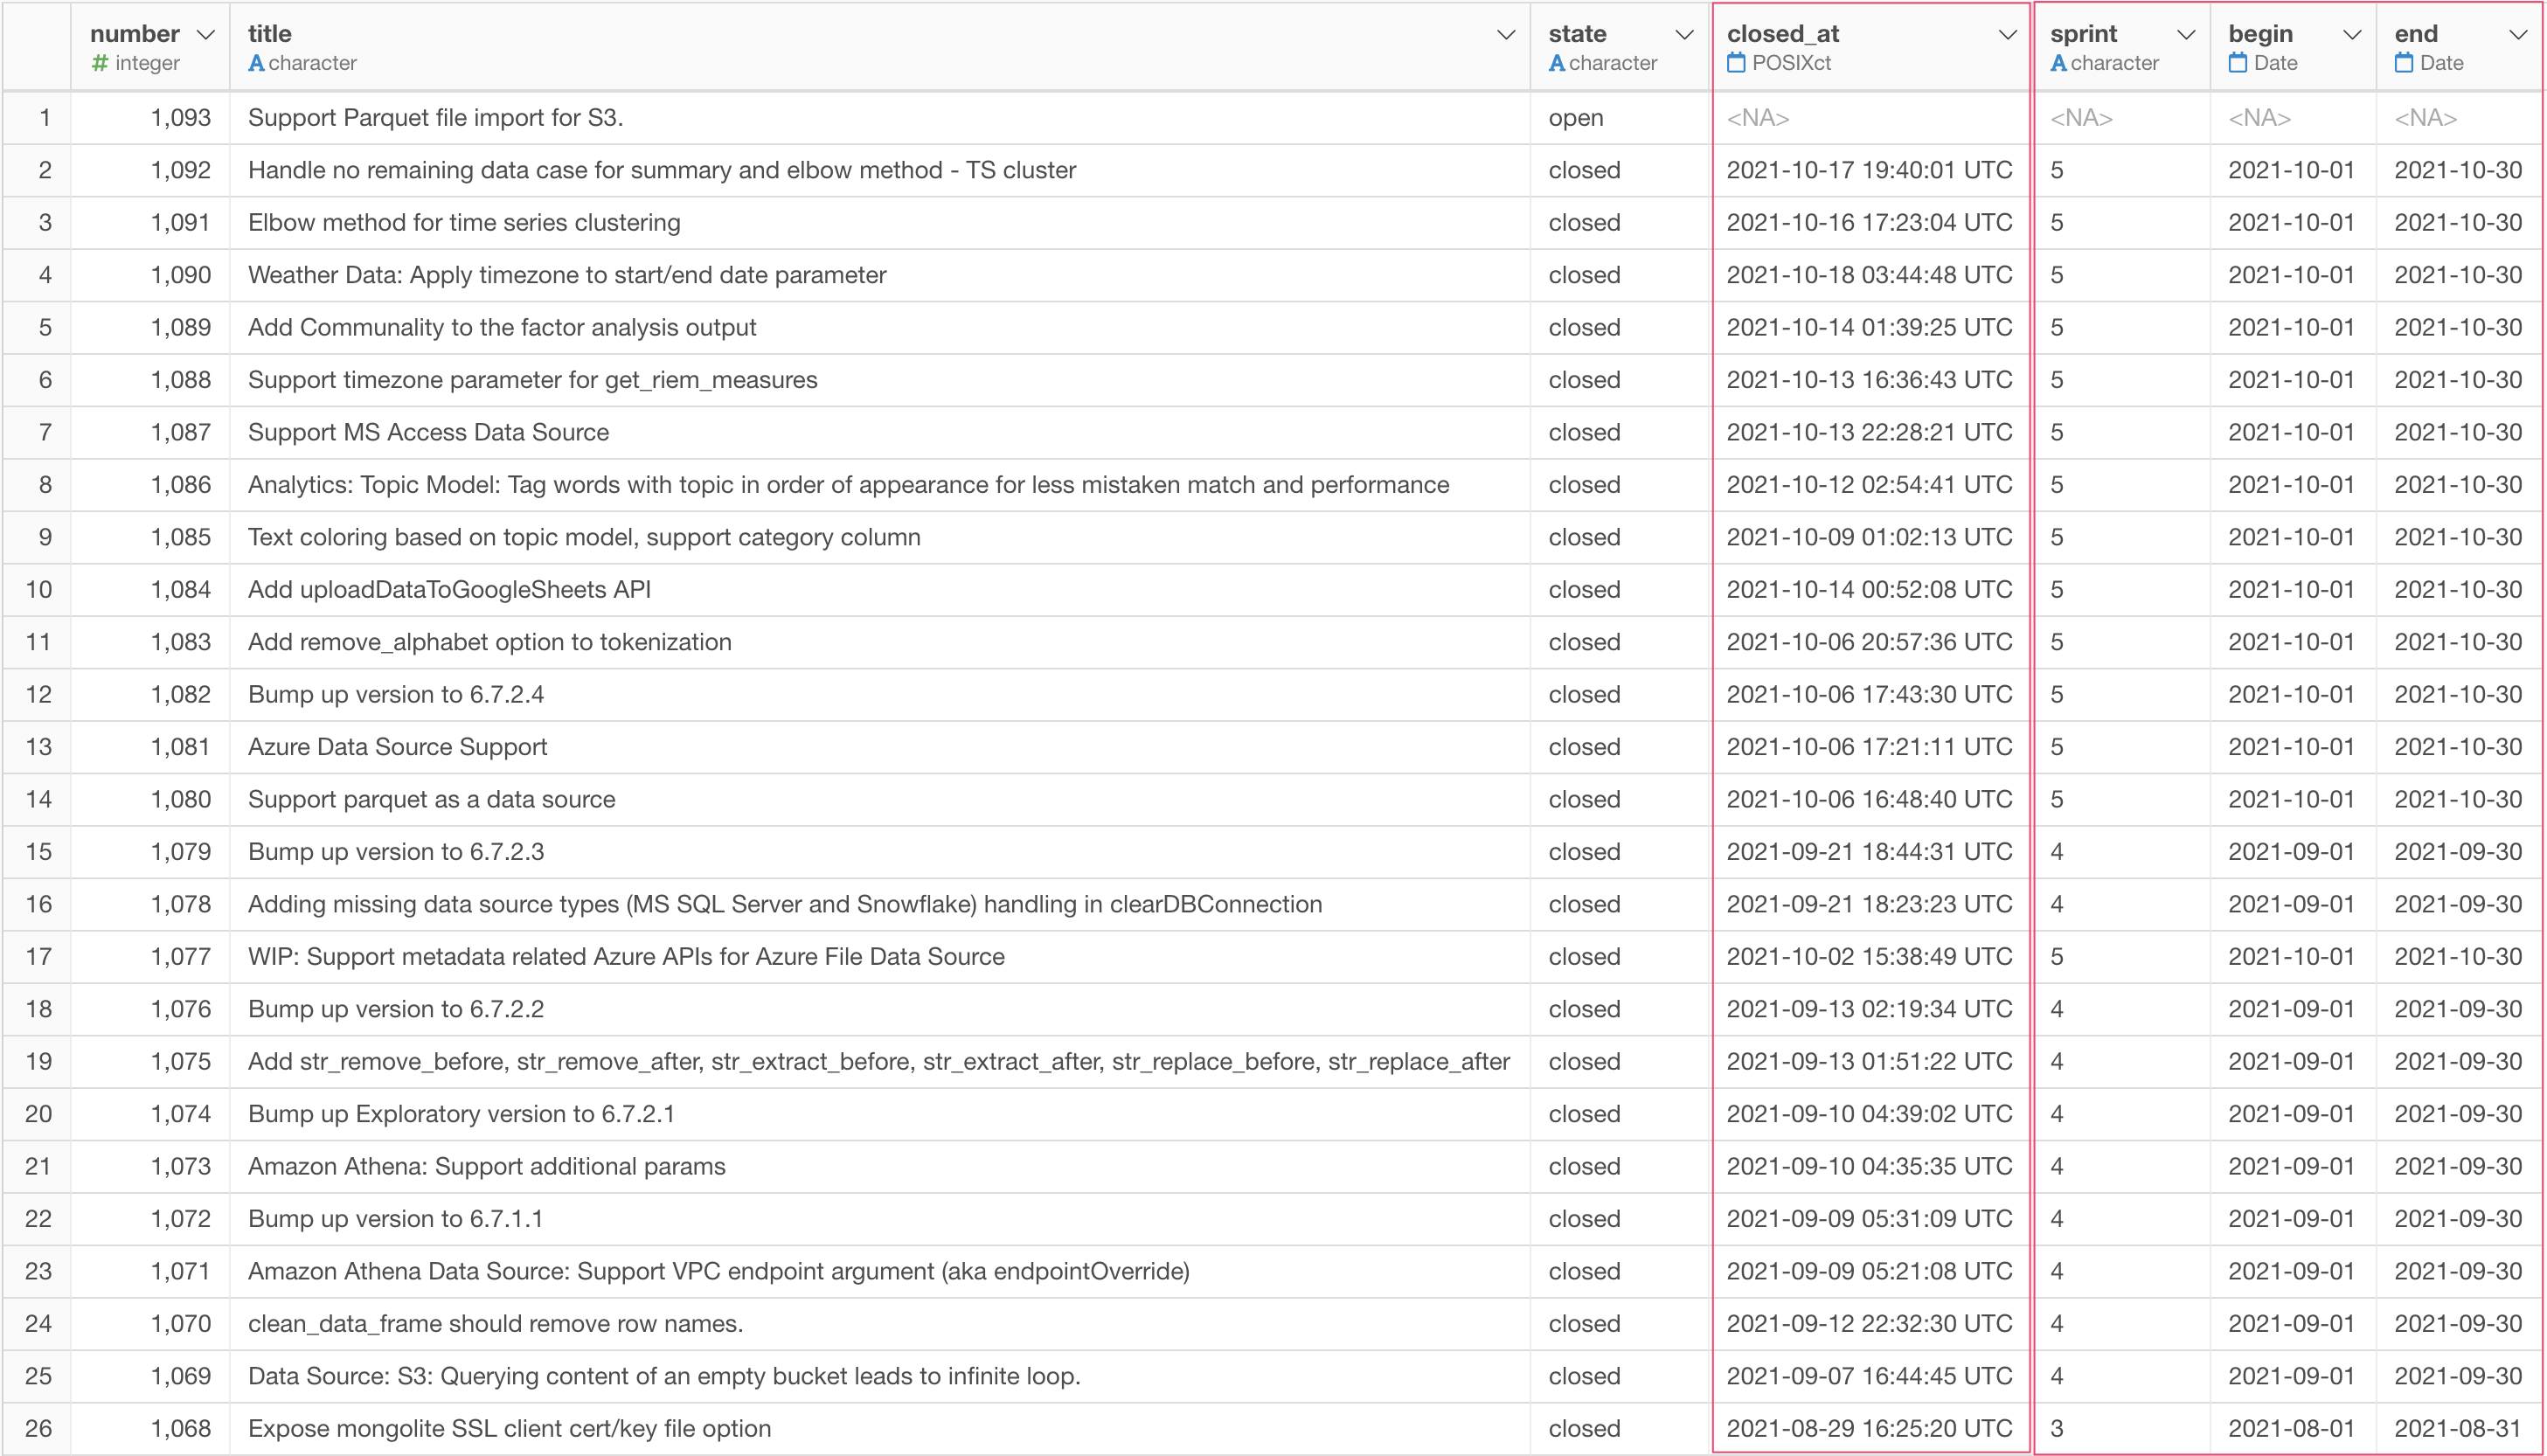Click title 'Data Source: S3: Querying content of an empty bucket'
This screenshot has height=1456, width=2547.
(x=664, y=1376)
